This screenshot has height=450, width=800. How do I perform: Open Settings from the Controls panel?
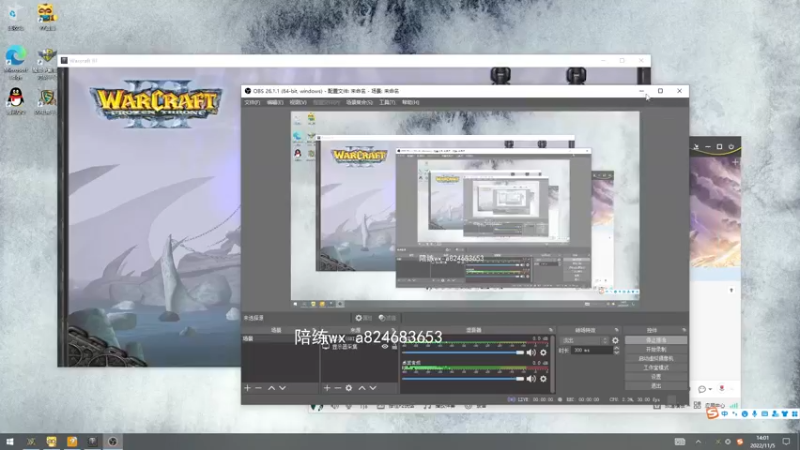tap(656, 377)
